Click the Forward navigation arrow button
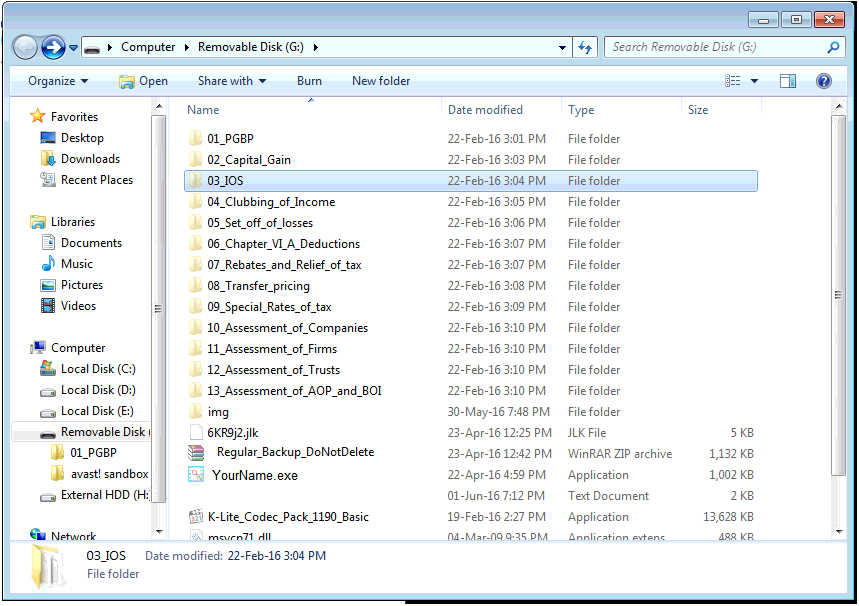The height and width of the screenshot is (606, 859). point(53,47)
